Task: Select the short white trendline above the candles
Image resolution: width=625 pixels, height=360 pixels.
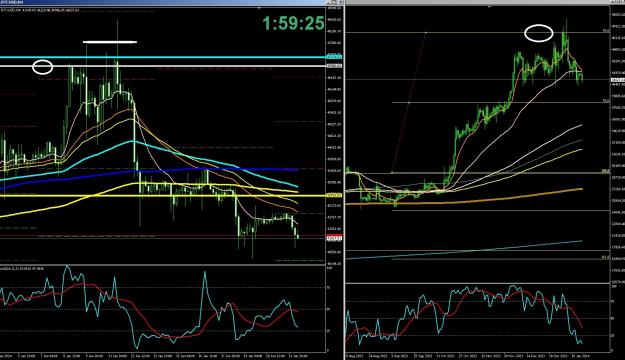Action: pyautogui.click(x=110, y=41)
